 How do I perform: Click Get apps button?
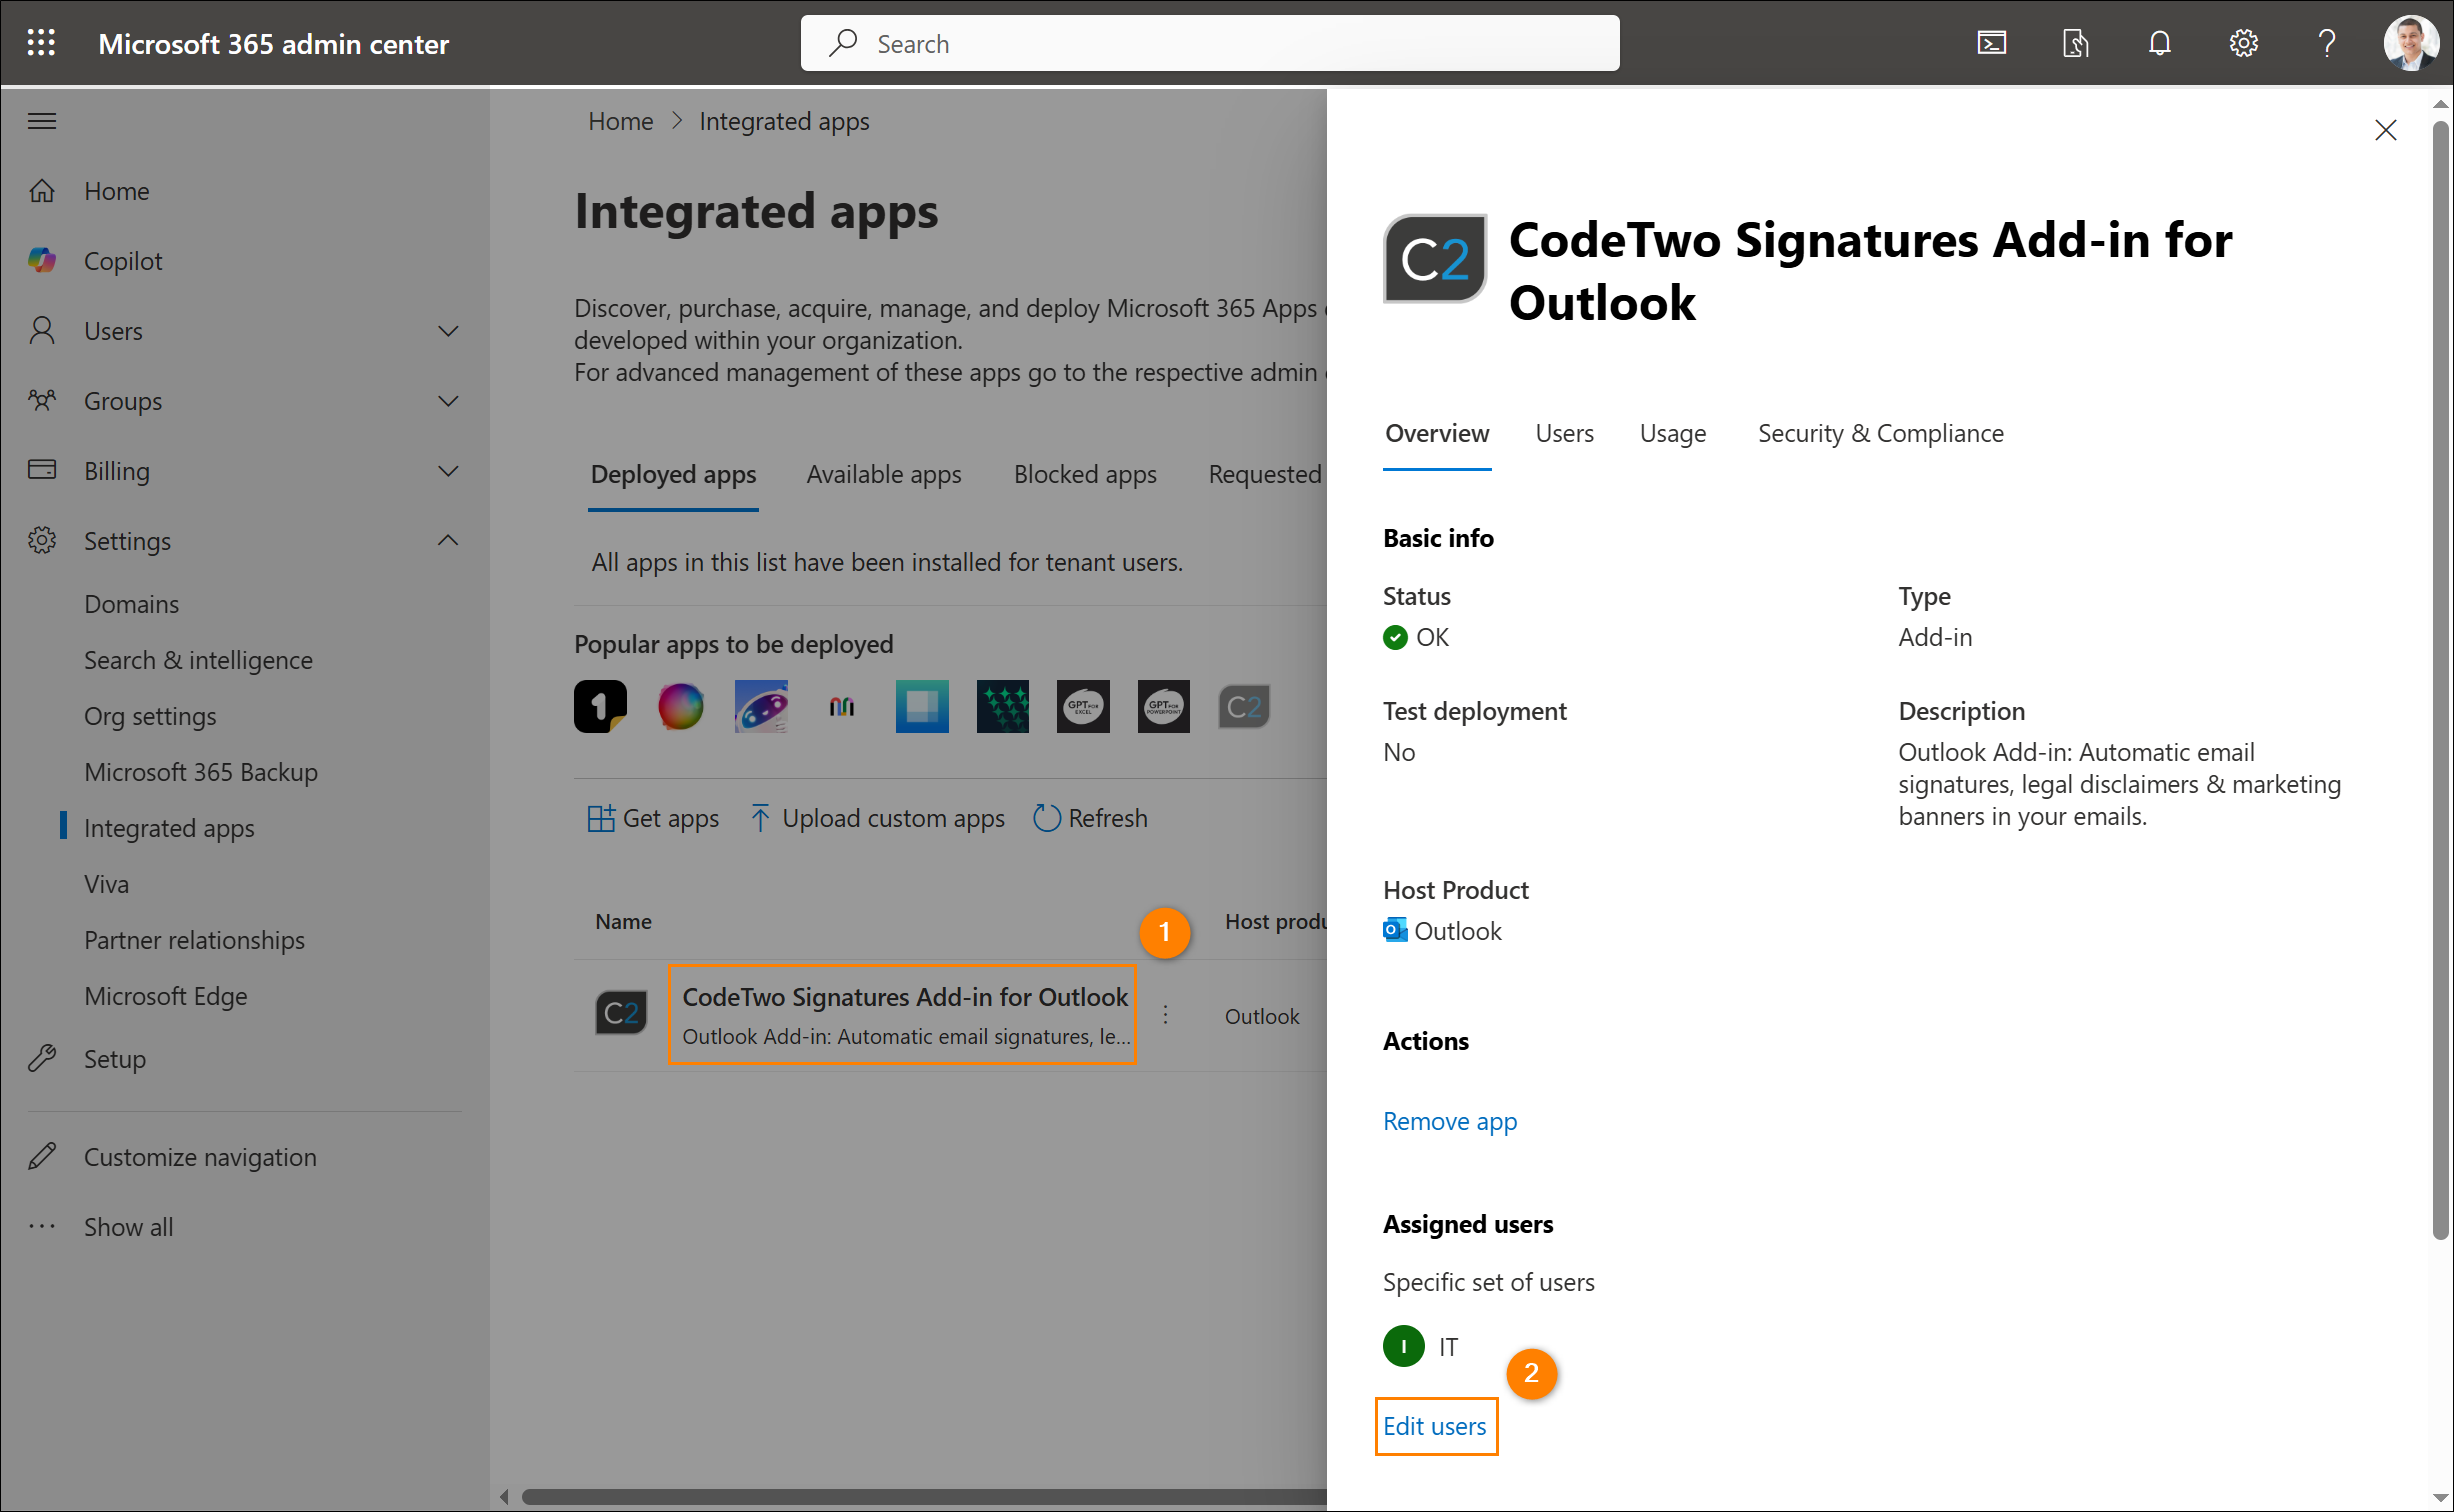(653, 818)
